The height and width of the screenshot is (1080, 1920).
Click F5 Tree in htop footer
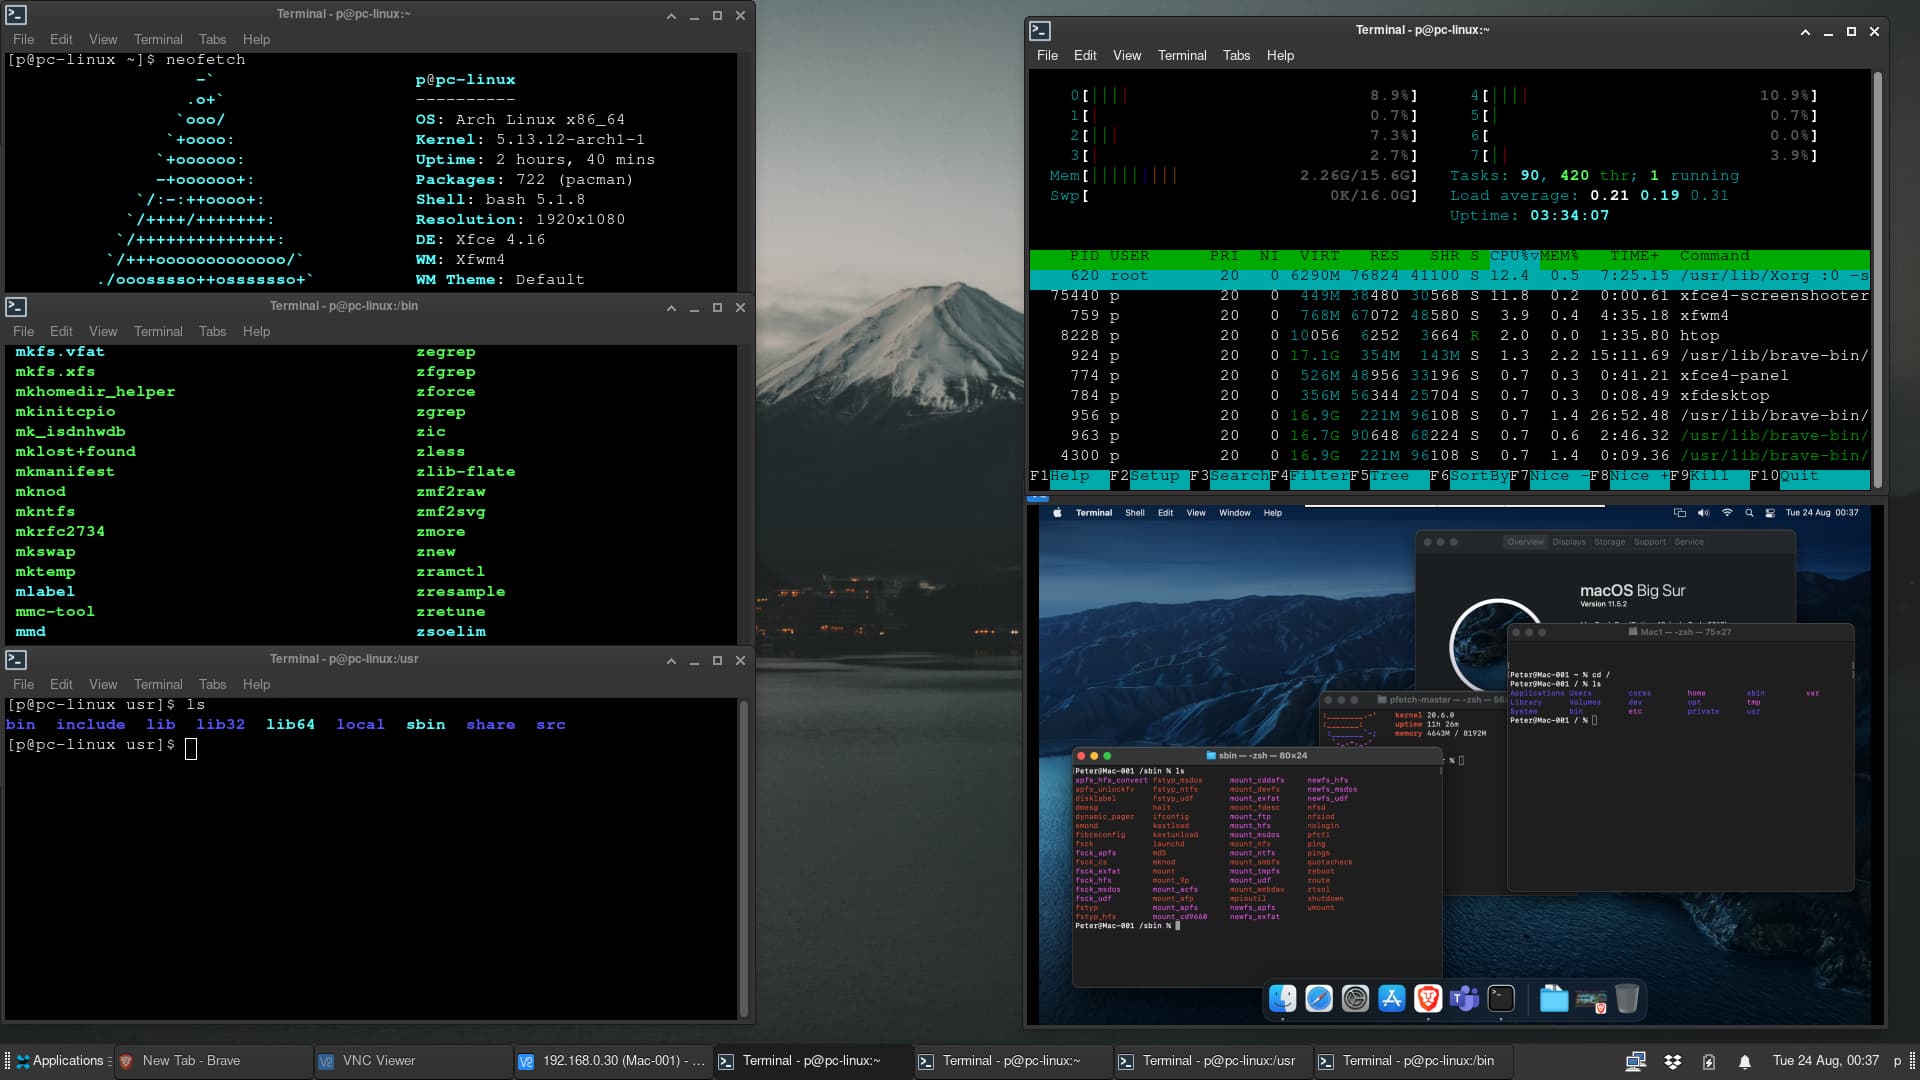coord(1390,476)
